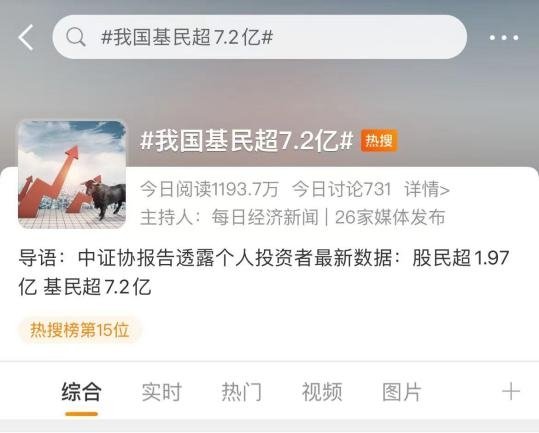Open the three-dot more options menu

[x=504, y=37]
